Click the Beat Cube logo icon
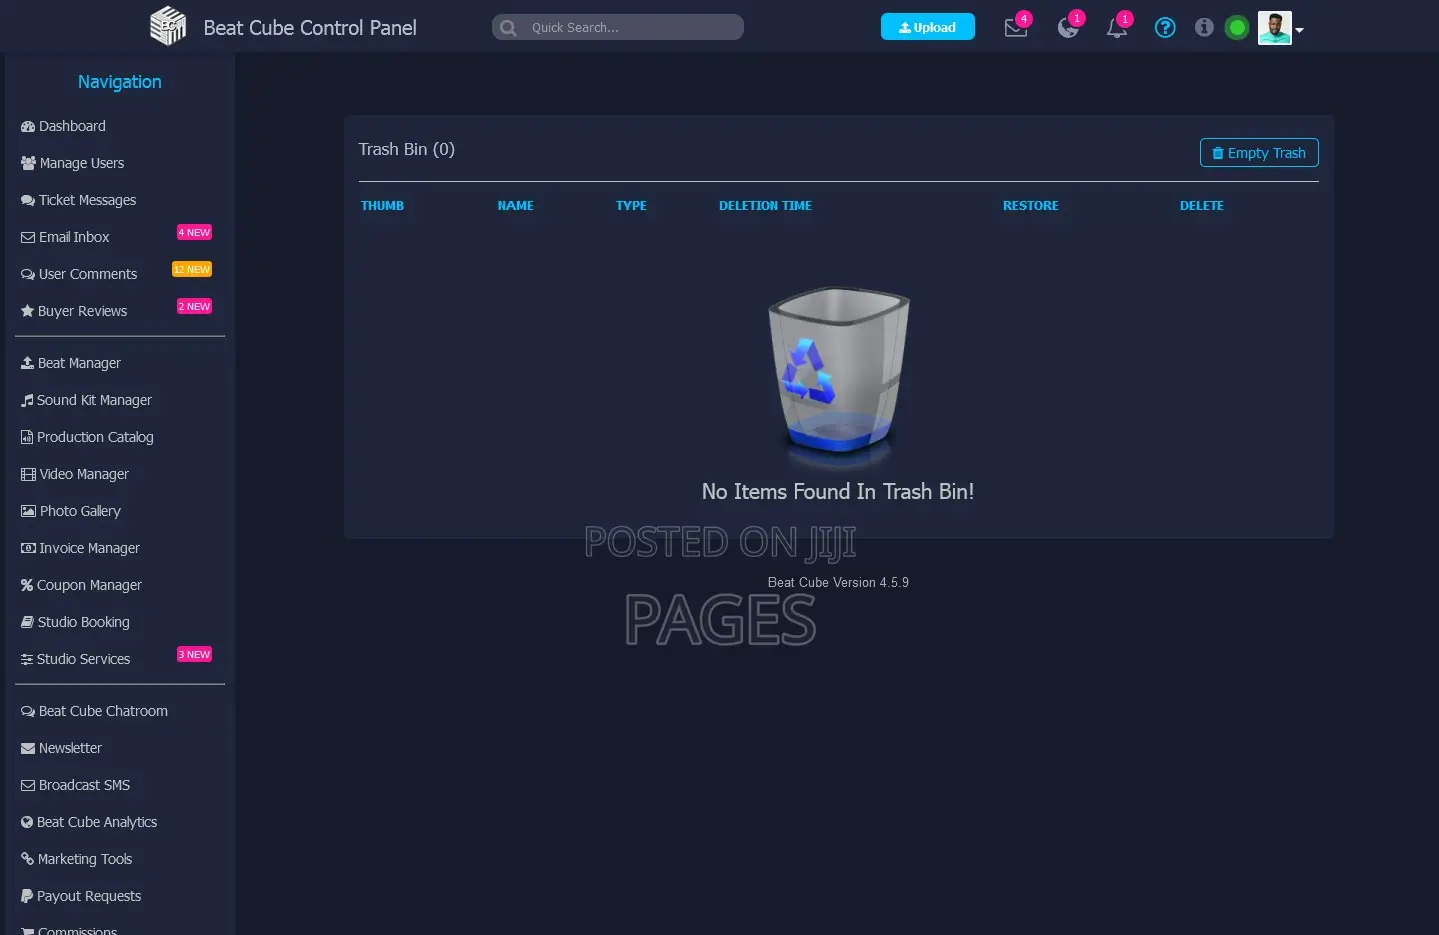The width and height of the screenshot is (1439, 935). coord(168,26)
